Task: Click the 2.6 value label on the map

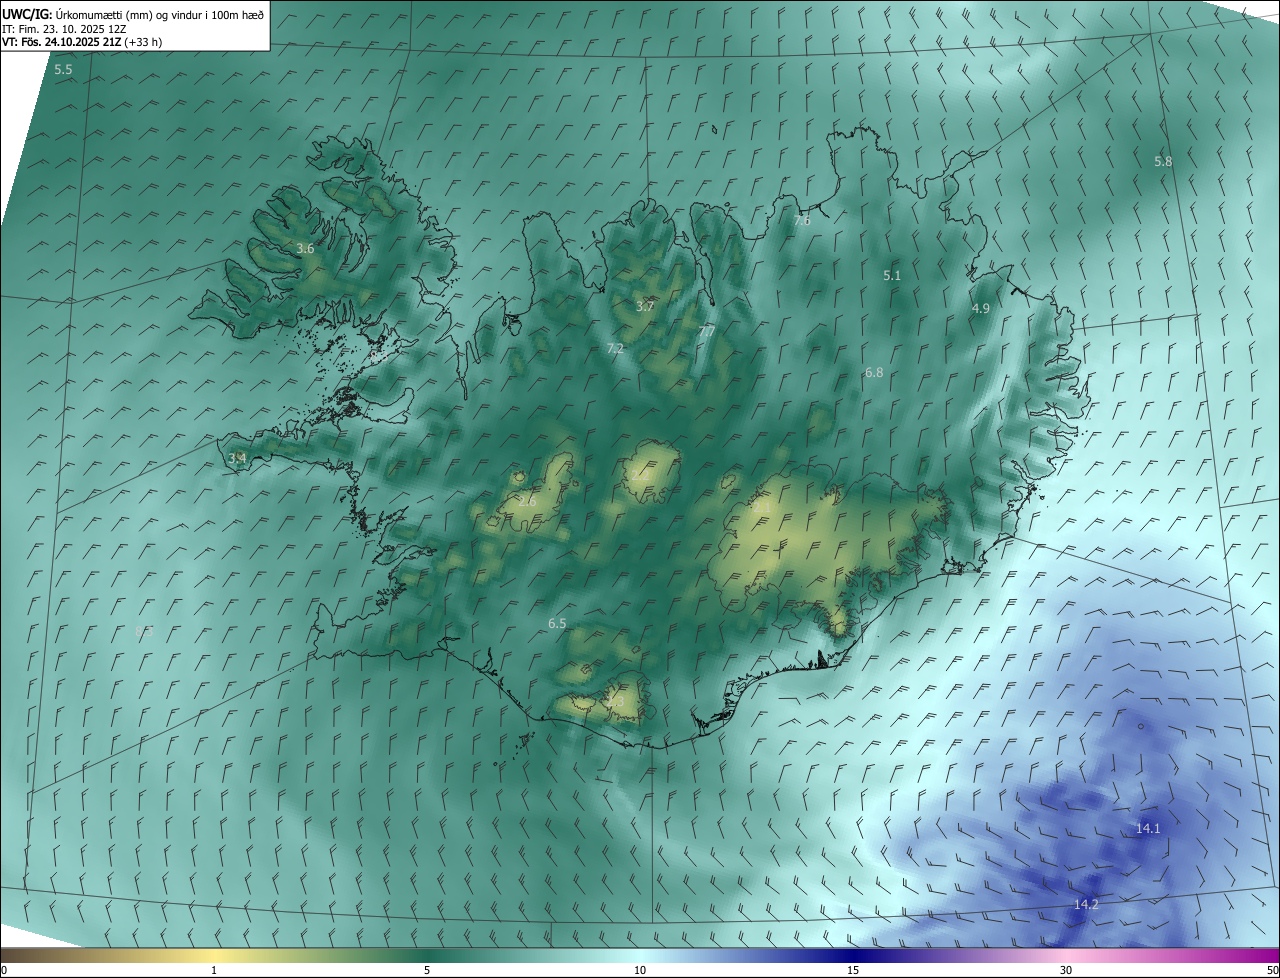Action: click(x=527, y=501)
